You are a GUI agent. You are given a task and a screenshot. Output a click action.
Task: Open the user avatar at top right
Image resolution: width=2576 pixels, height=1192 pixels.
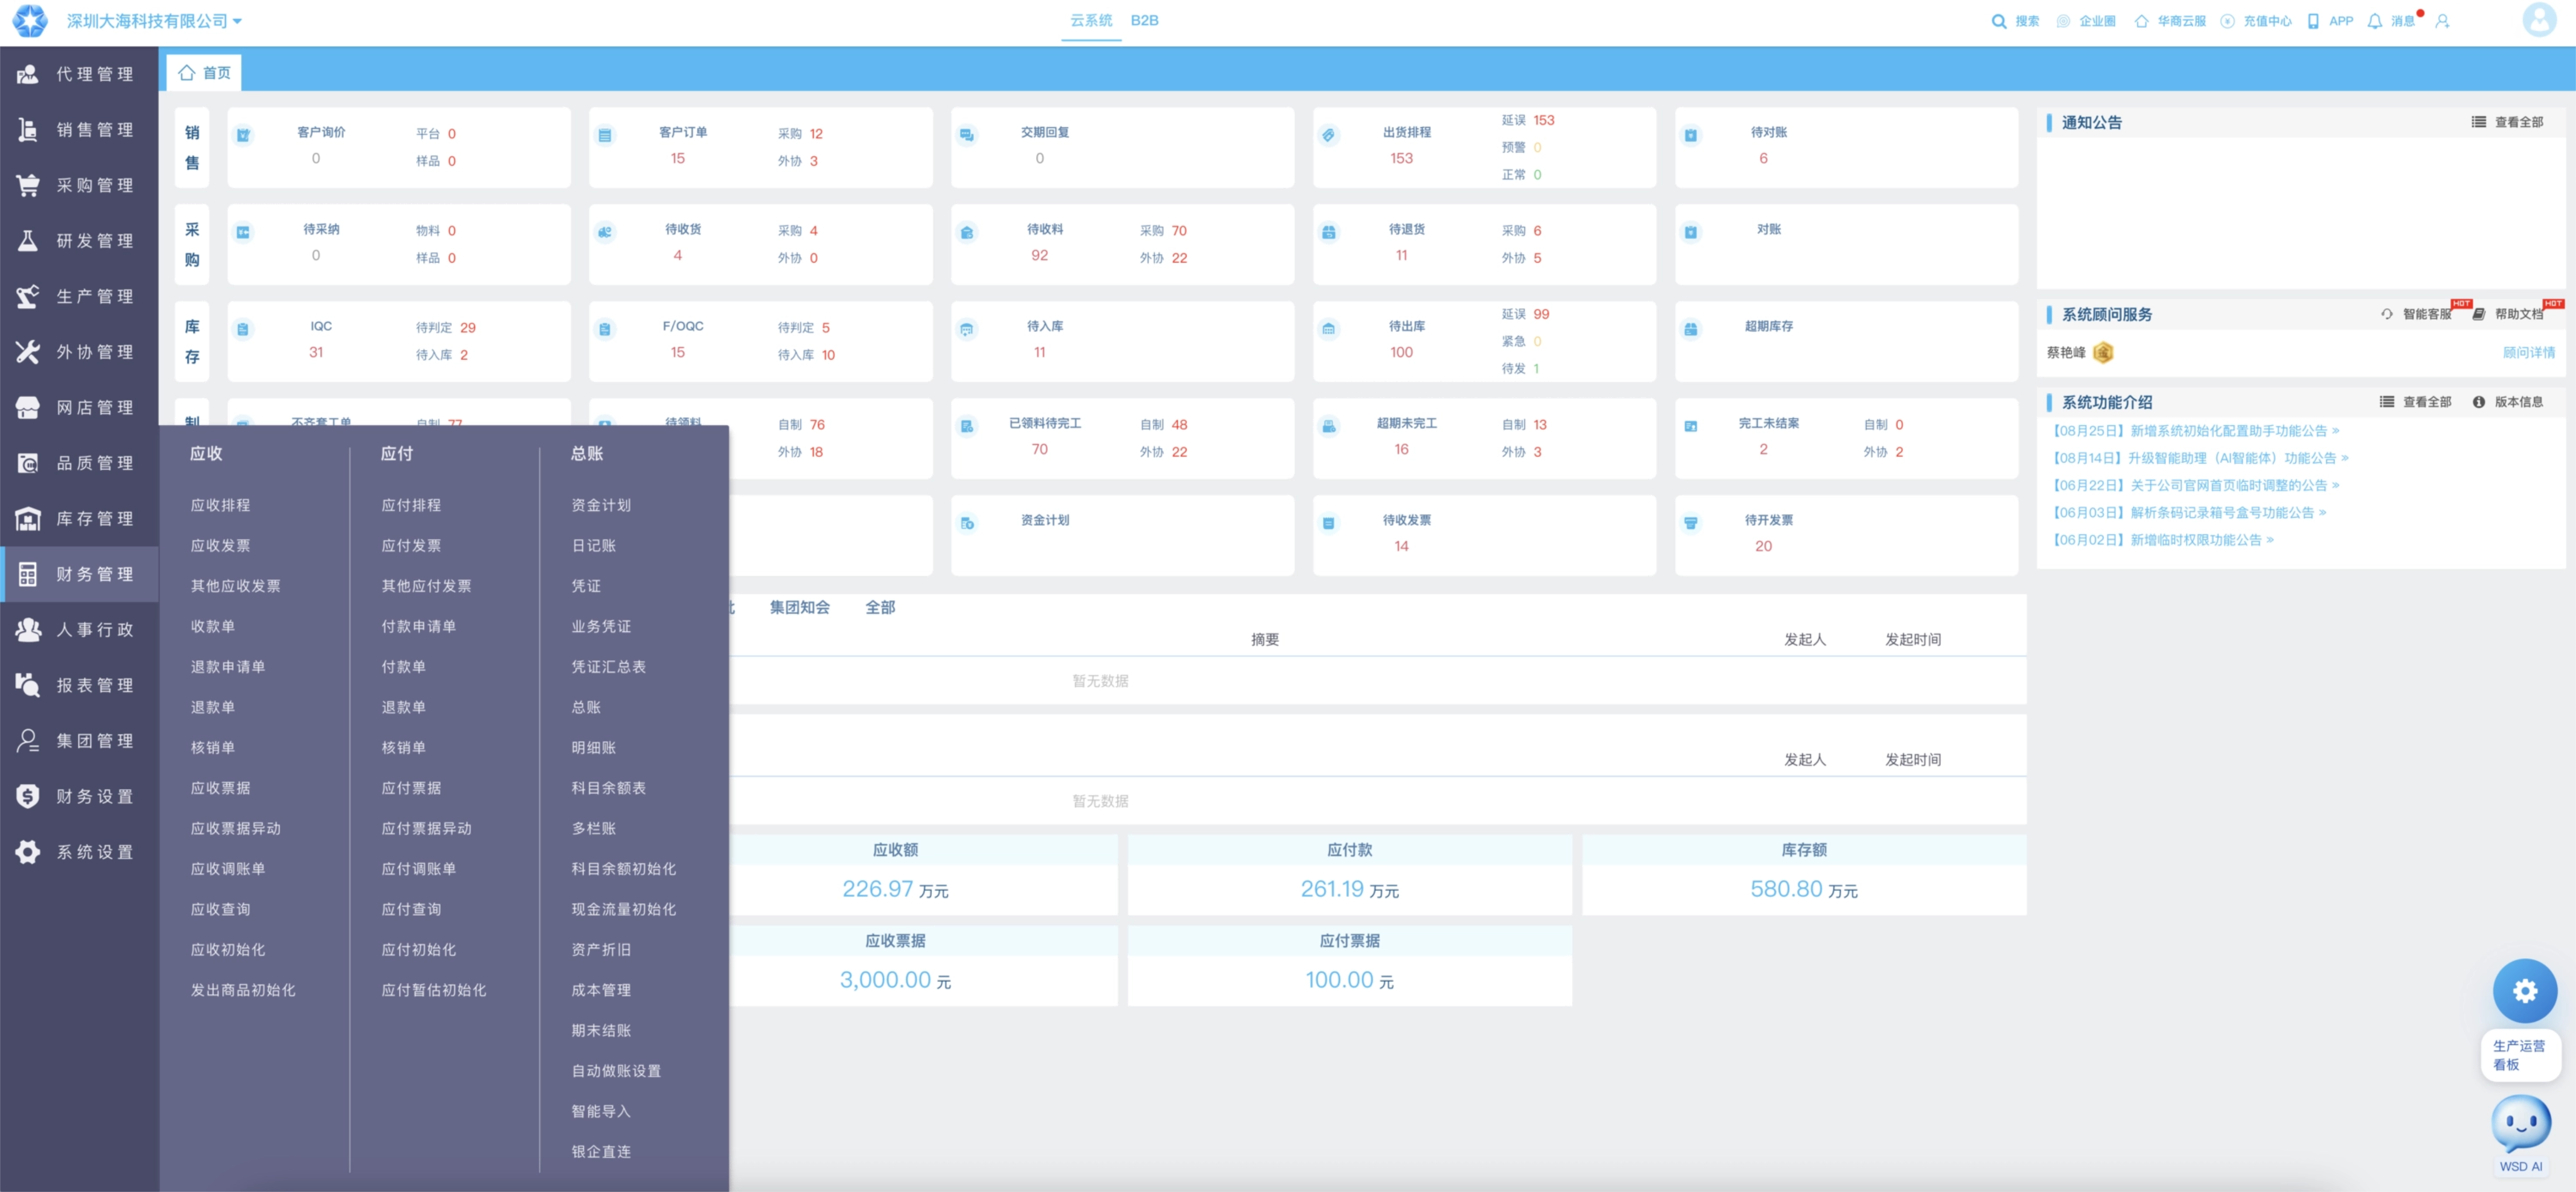pos(2539,19)
